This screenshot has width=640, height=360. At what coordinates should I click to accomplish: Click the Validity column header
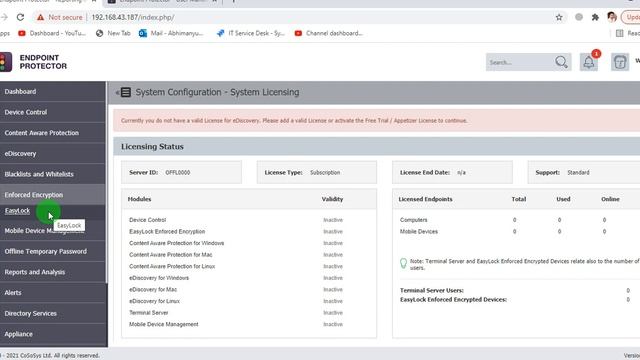tap(332, 199)
